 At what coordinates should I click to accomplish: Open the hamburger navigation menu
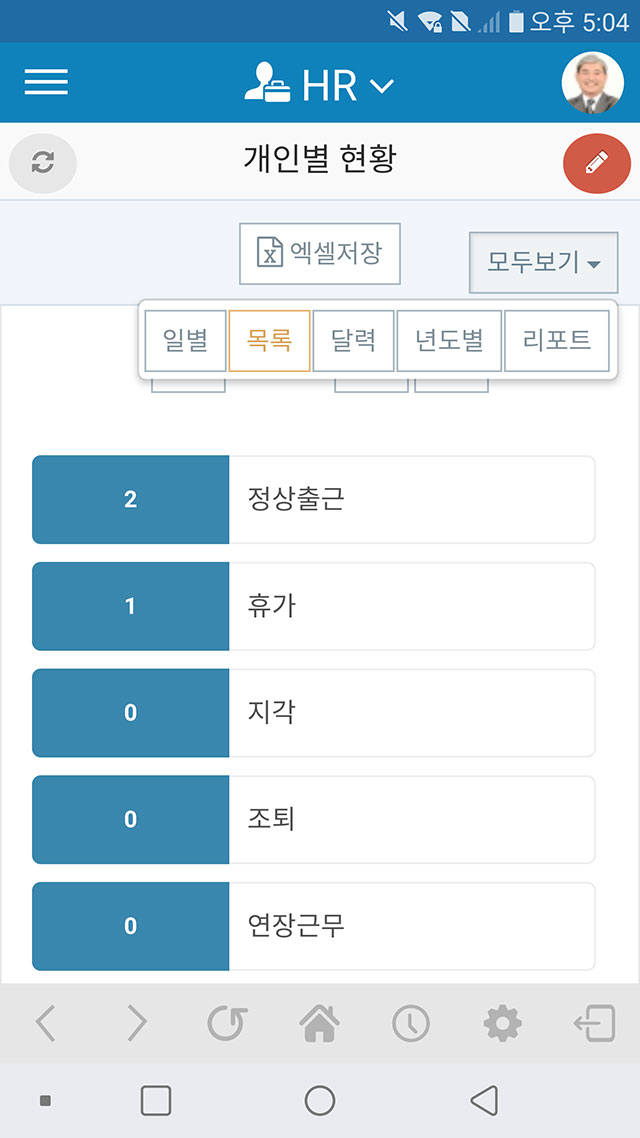click(x=46, y=83)
